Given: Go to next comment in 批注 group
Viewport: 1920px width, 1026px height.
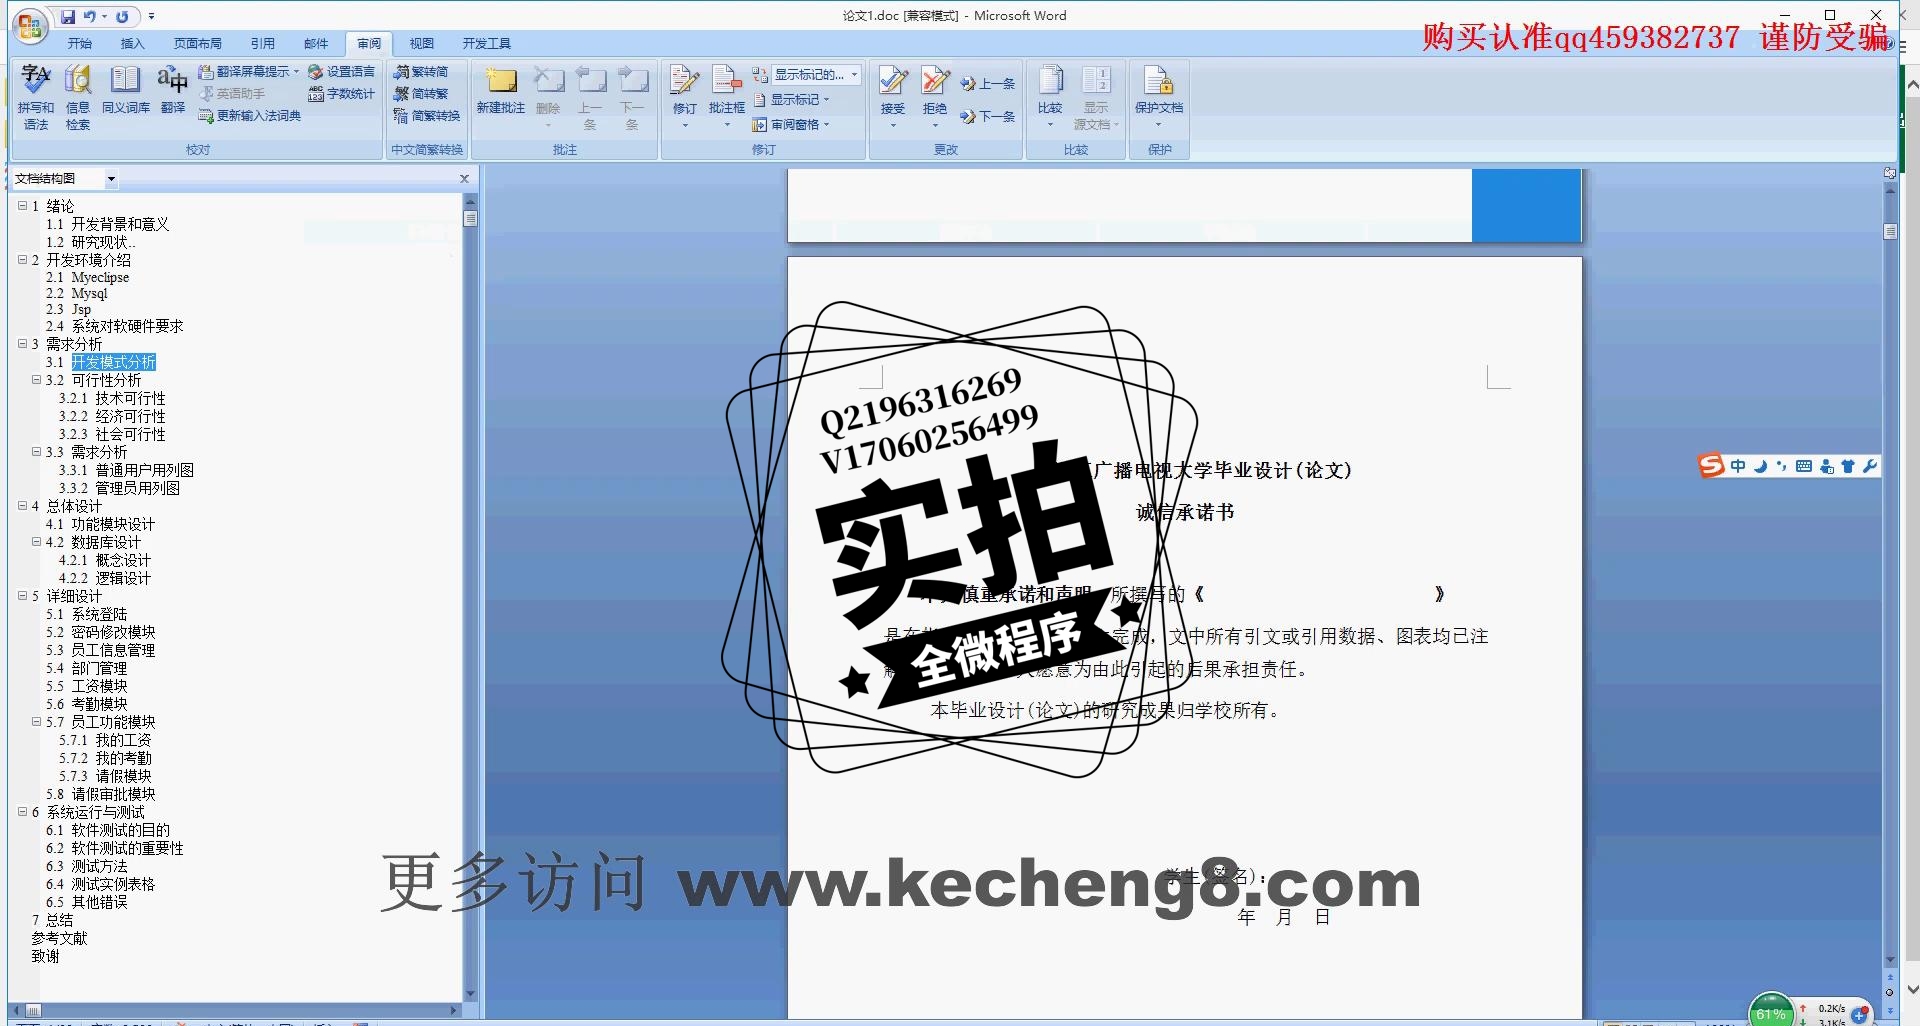Looking at the screenshot, I should [632, 97].
